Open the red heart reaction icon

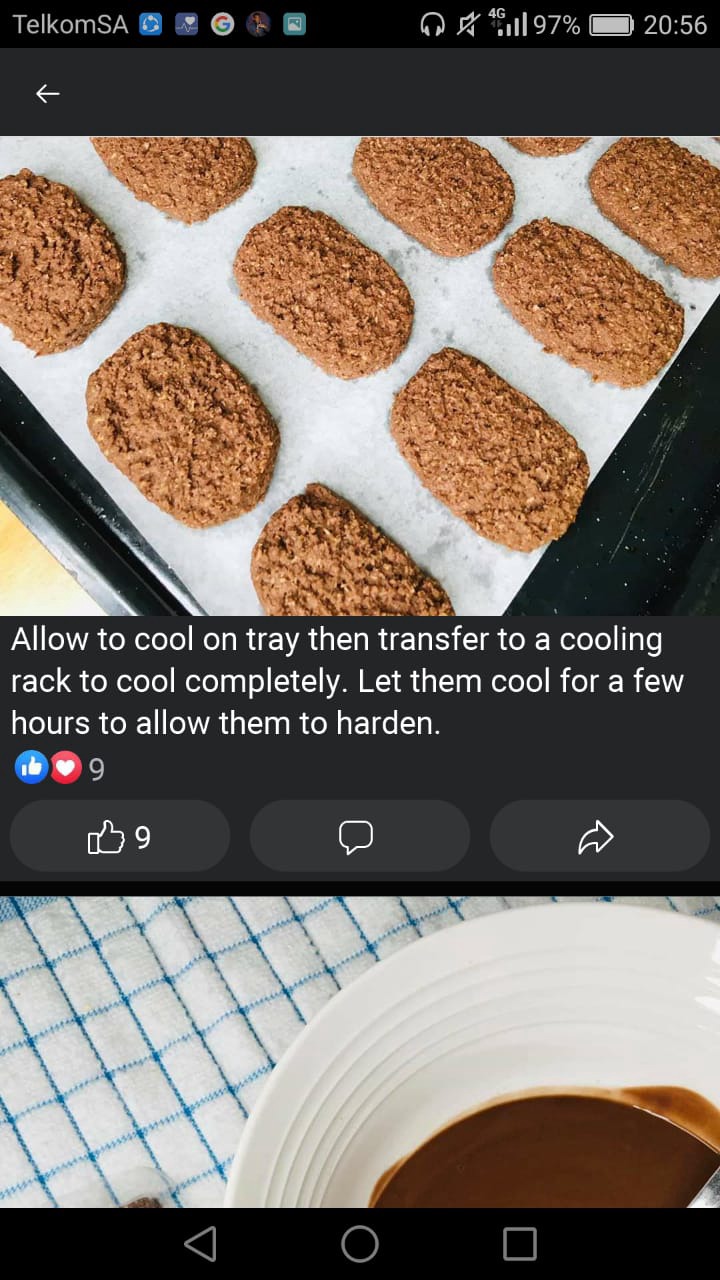[x=65, y=768]
